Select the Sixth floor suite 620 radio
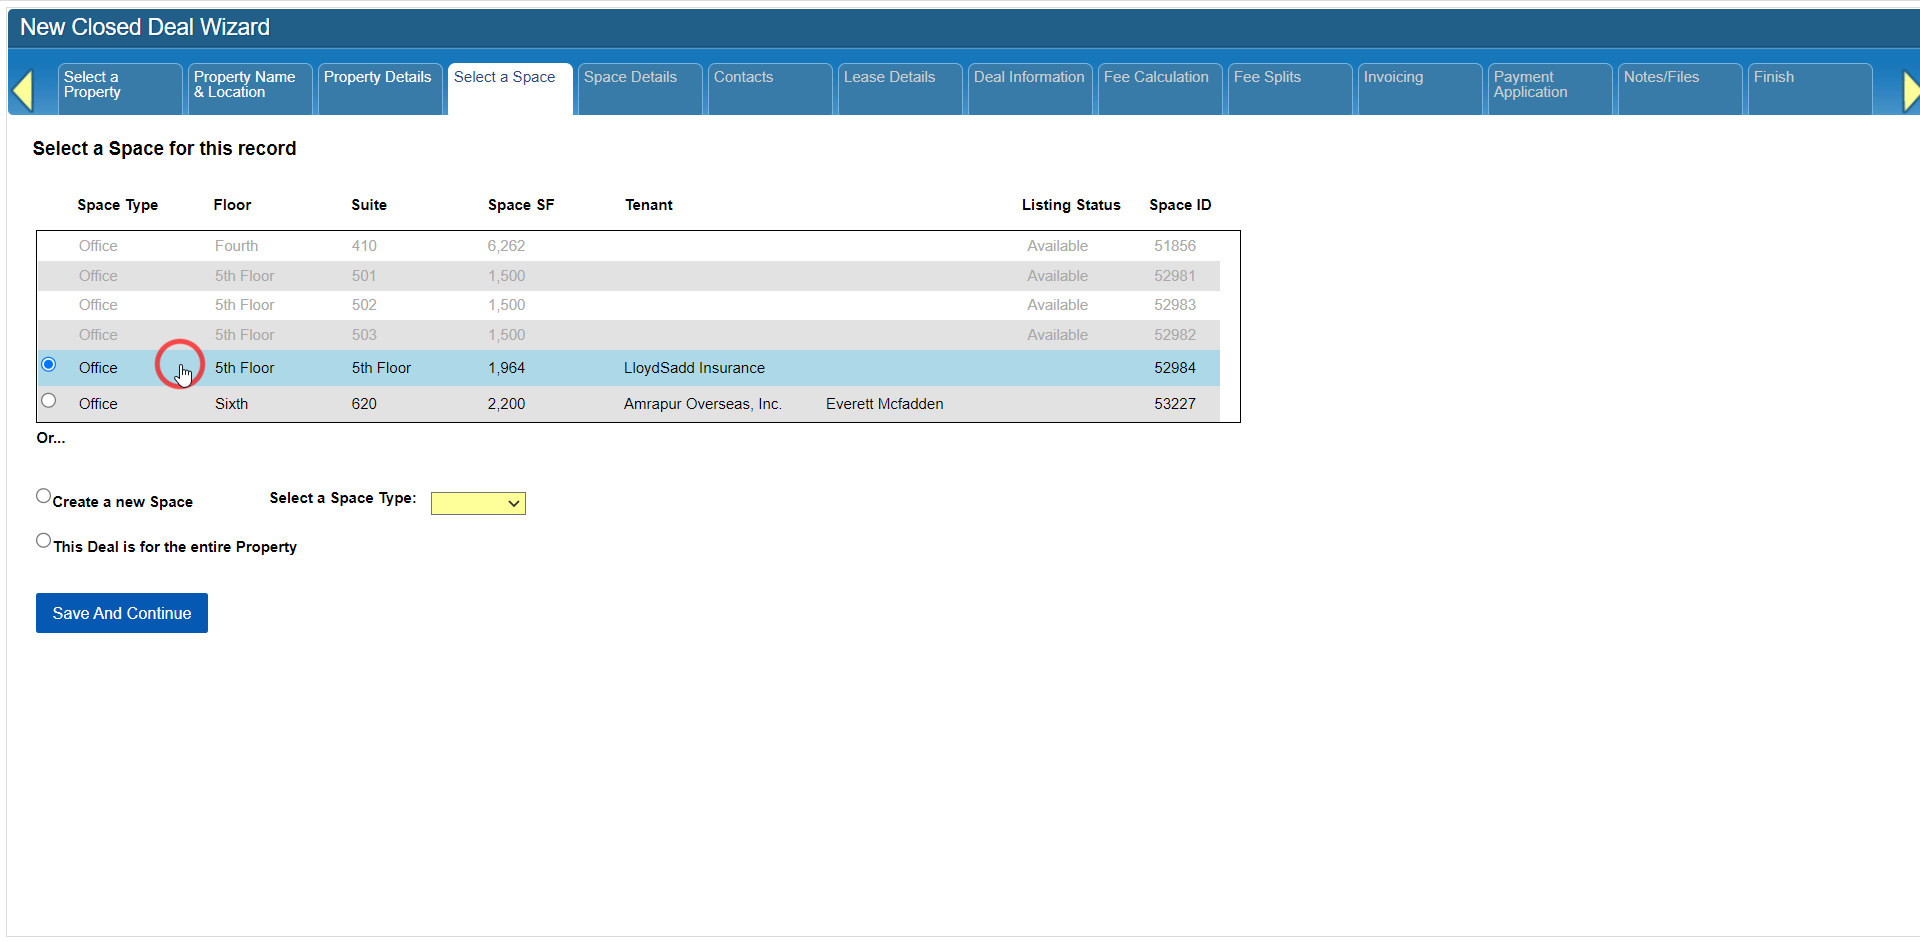This screenshot has height=942, width=1920. point(48,401)
